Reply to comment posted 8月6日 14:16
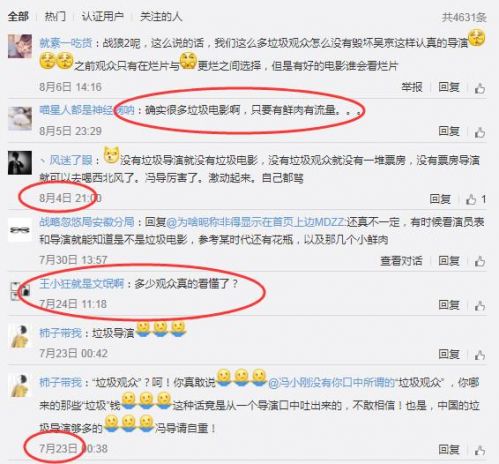 point(449,87)
